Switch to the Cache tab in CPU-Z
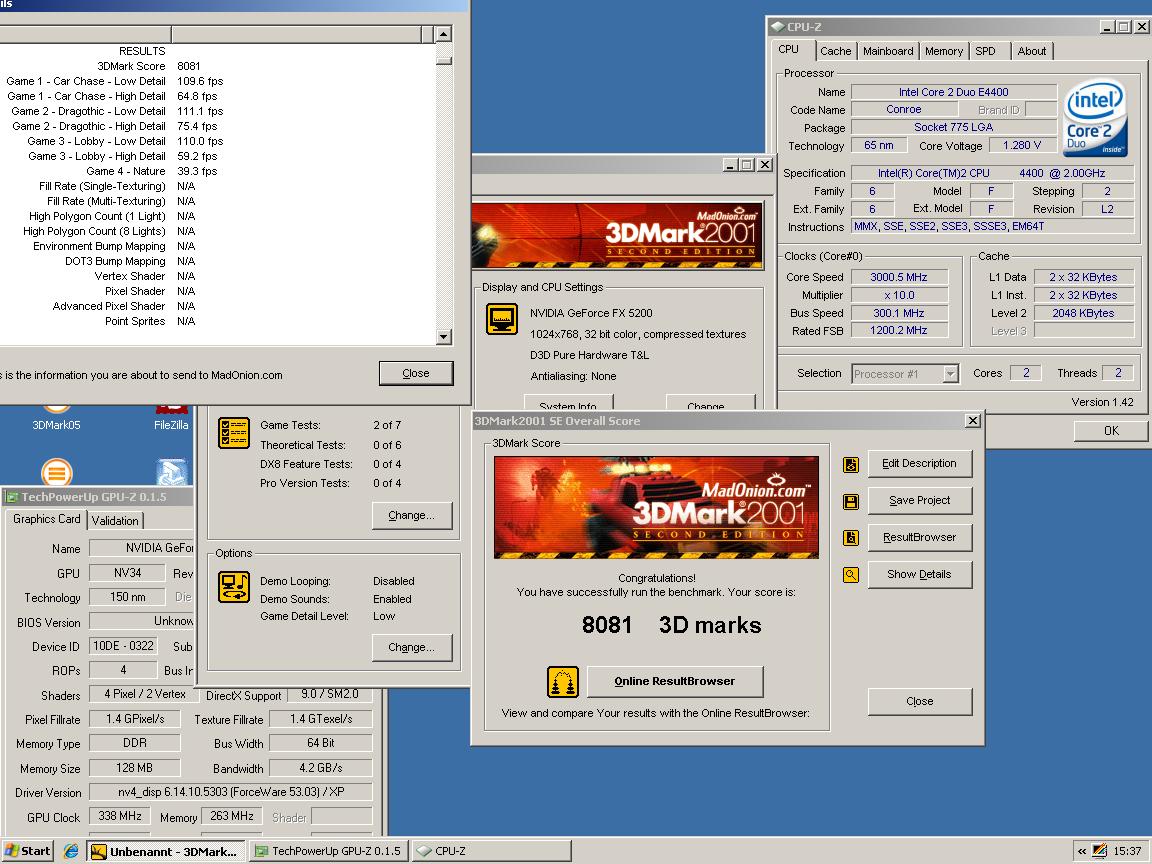The width and height of the screenshot is (1152, 864). (x=835, y=51)
